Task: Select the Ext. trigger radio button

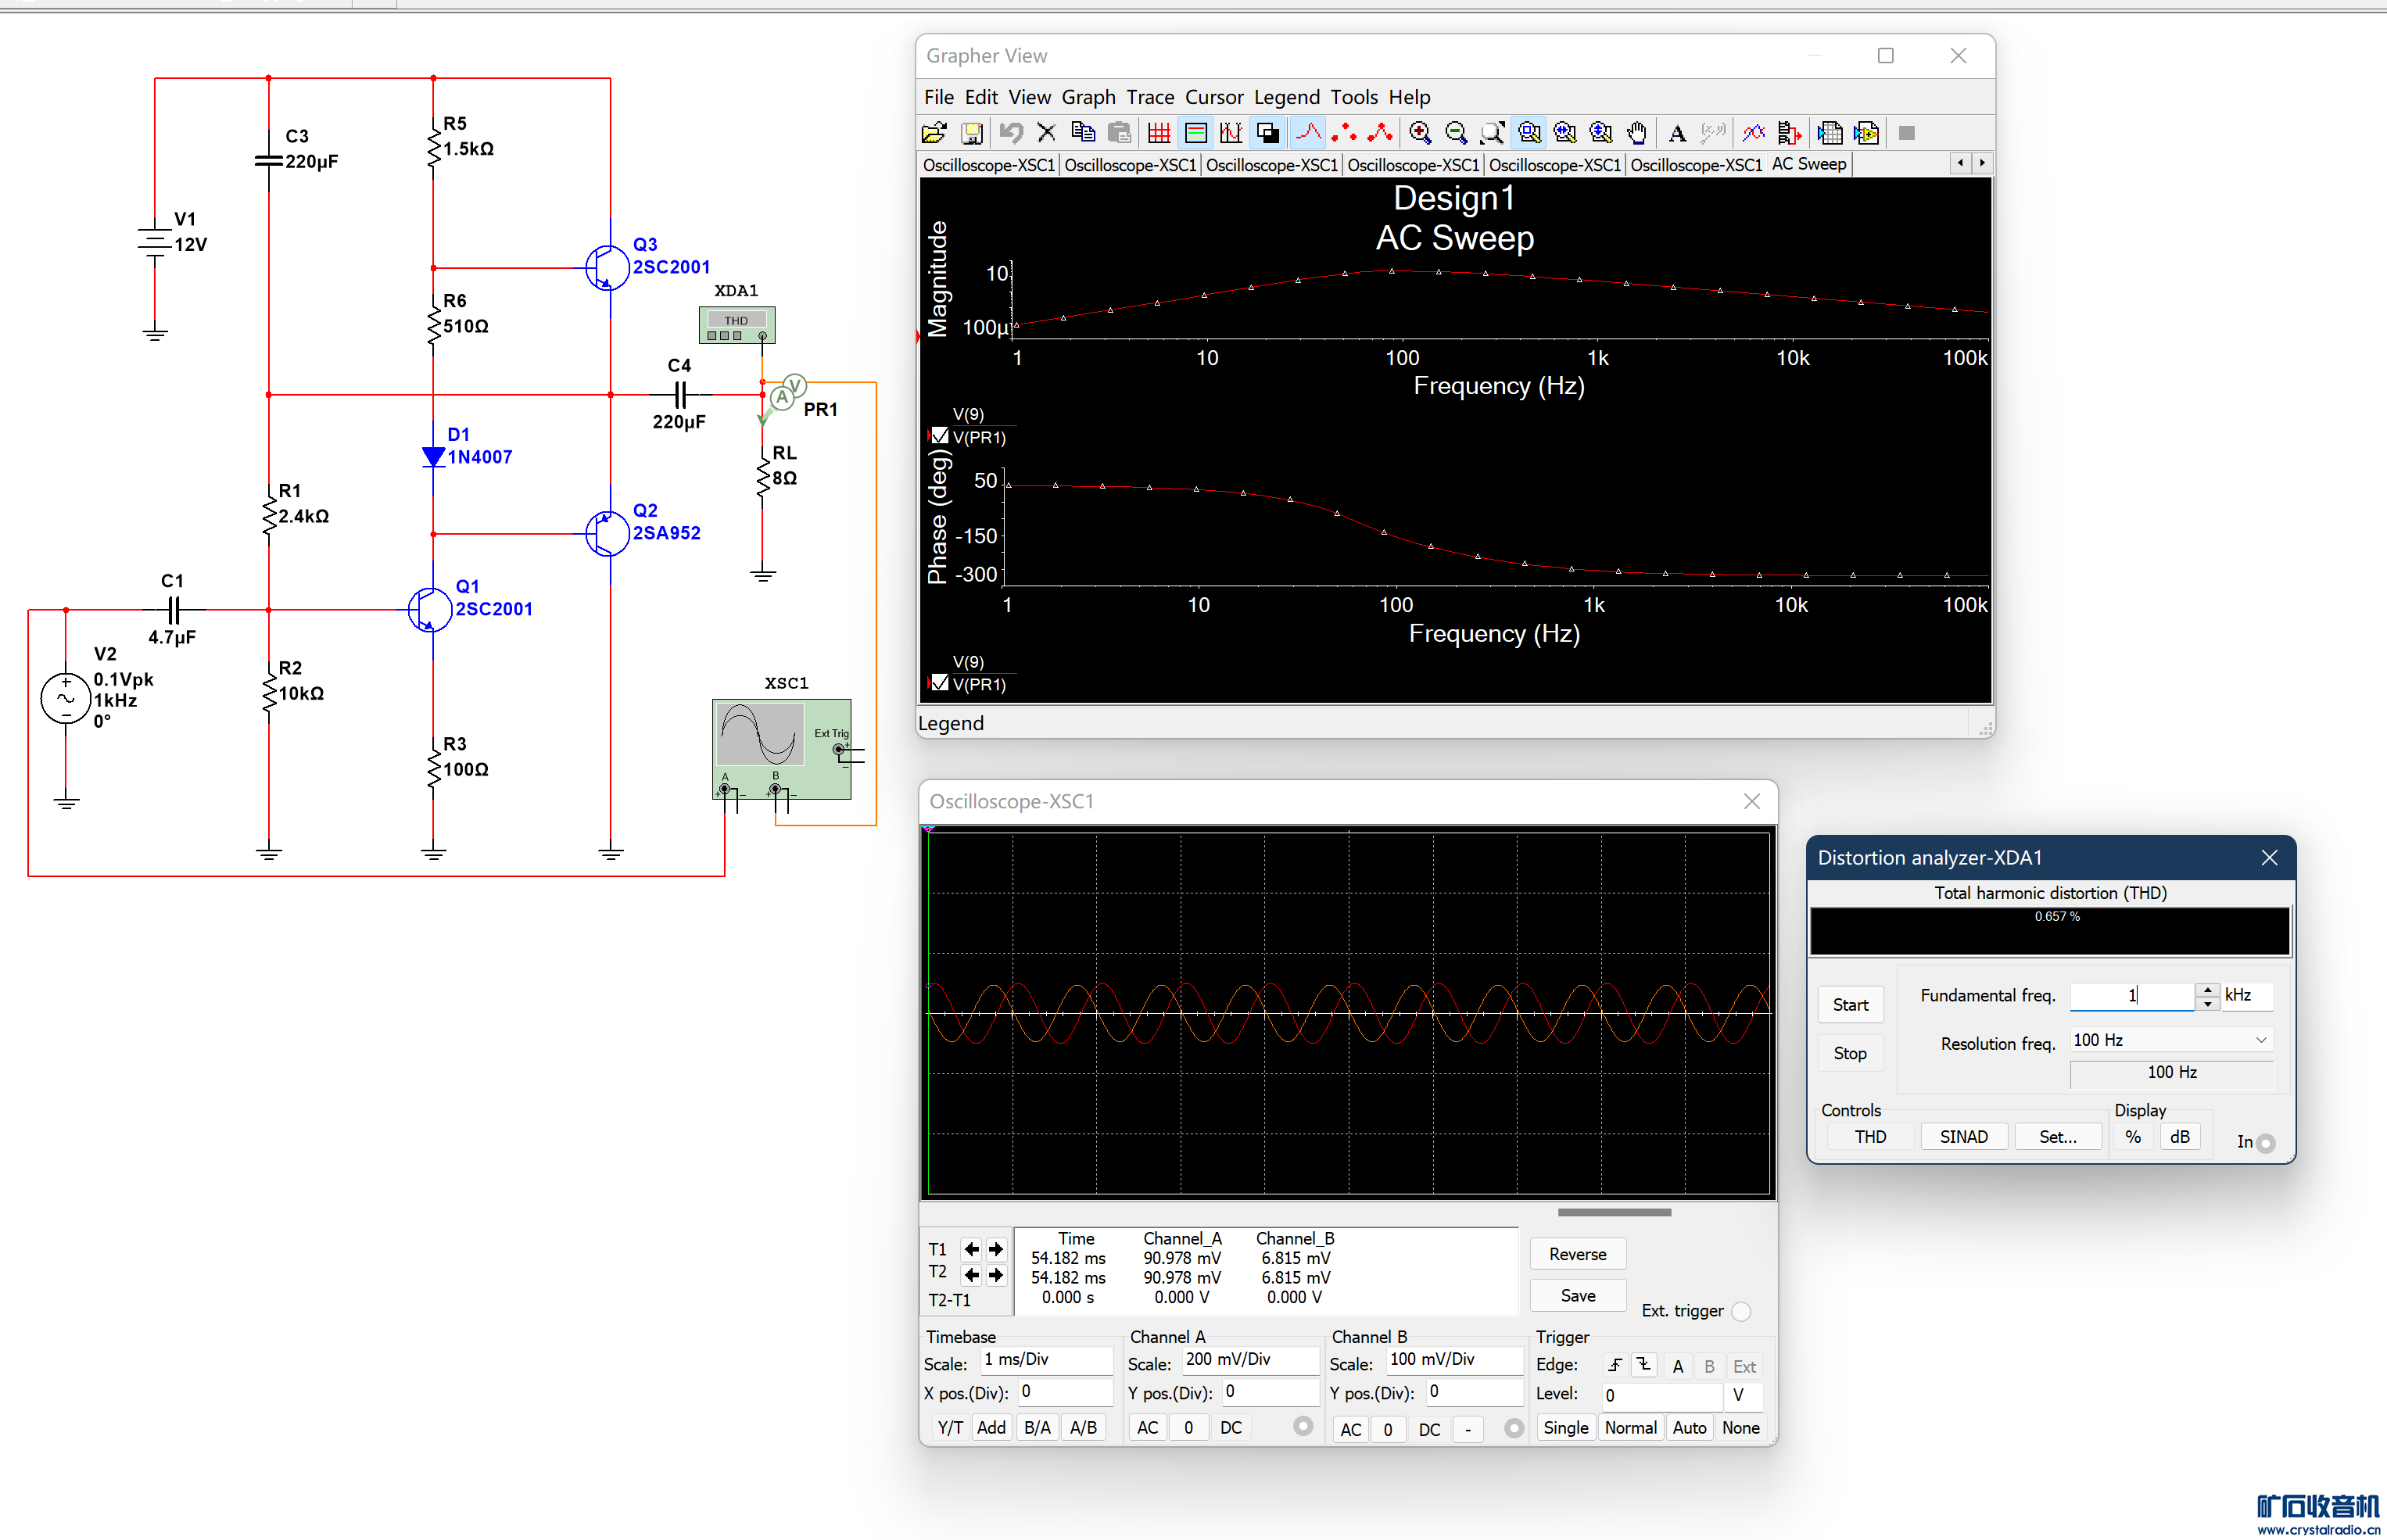Action: (1741, 1311)
